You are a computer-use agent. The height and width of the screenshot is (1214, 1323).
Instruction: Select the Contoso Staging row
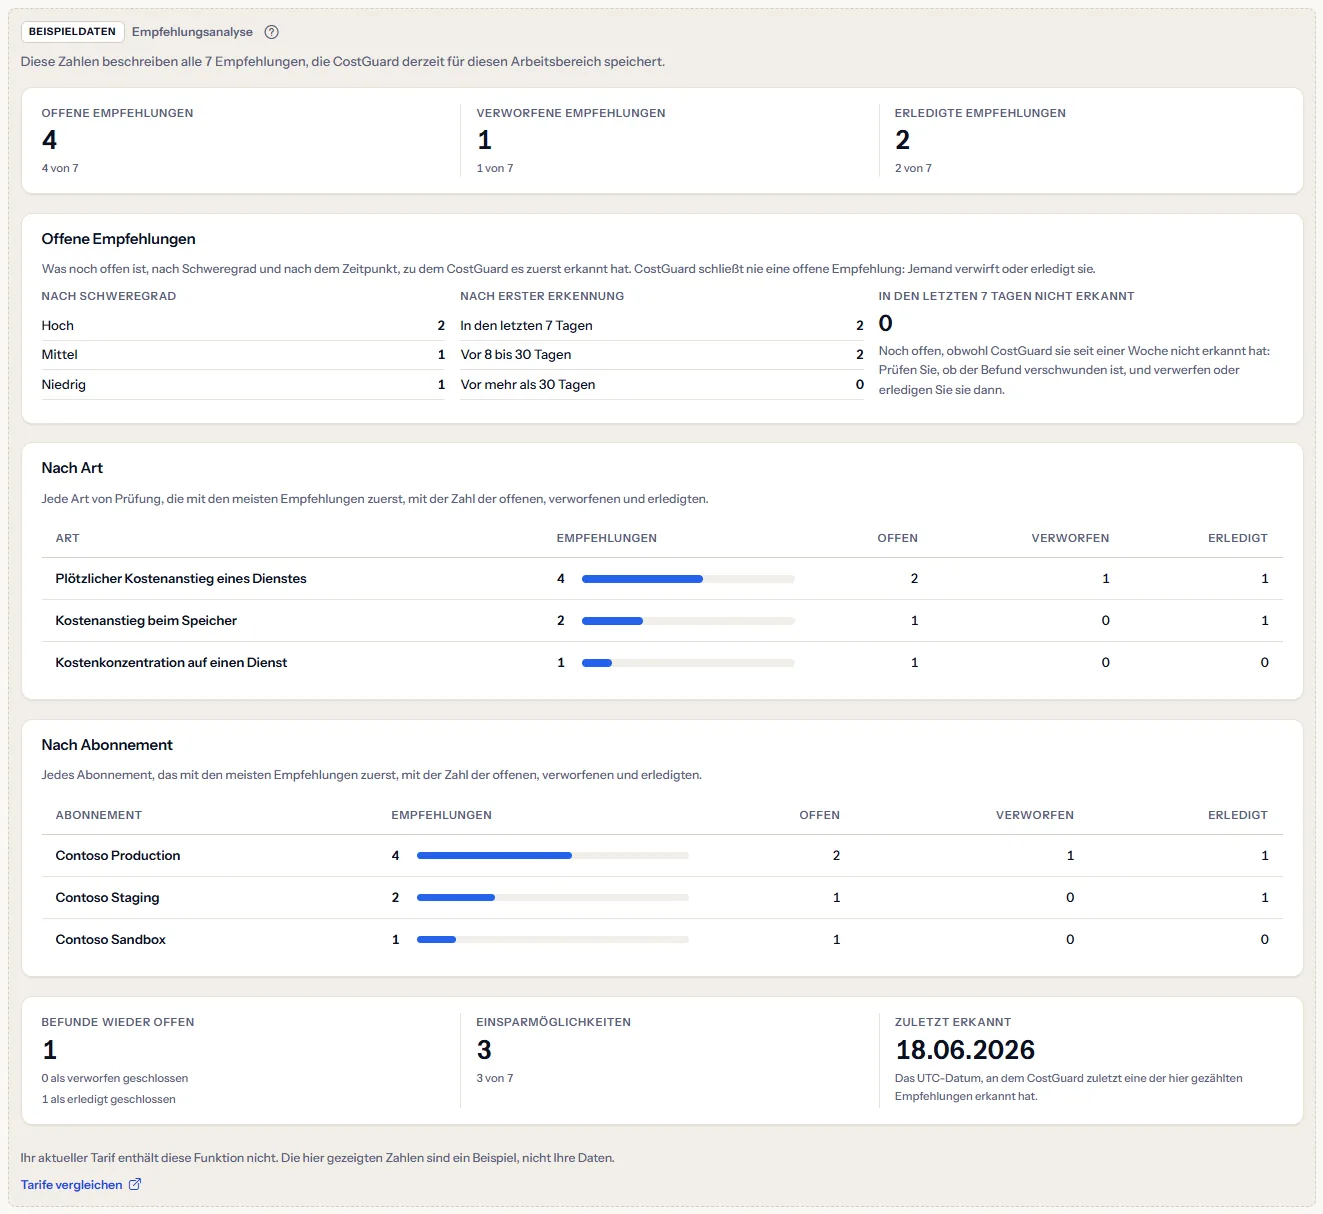(662, 898)
